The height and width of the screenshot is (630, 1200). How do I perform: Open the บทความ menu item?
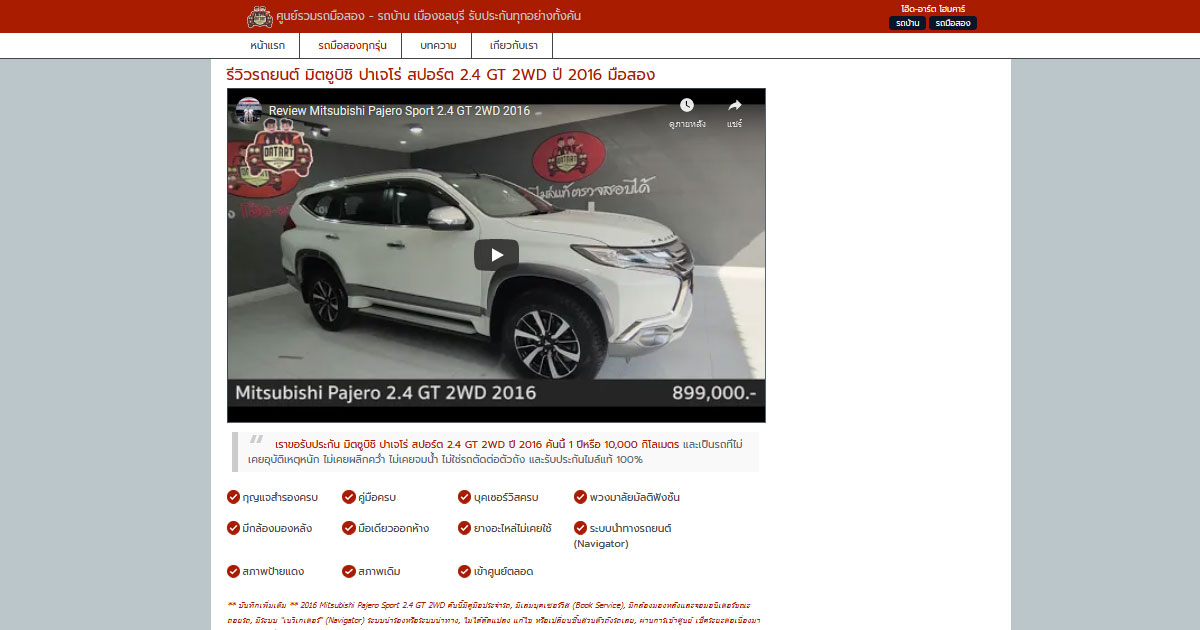pos(438,46)
